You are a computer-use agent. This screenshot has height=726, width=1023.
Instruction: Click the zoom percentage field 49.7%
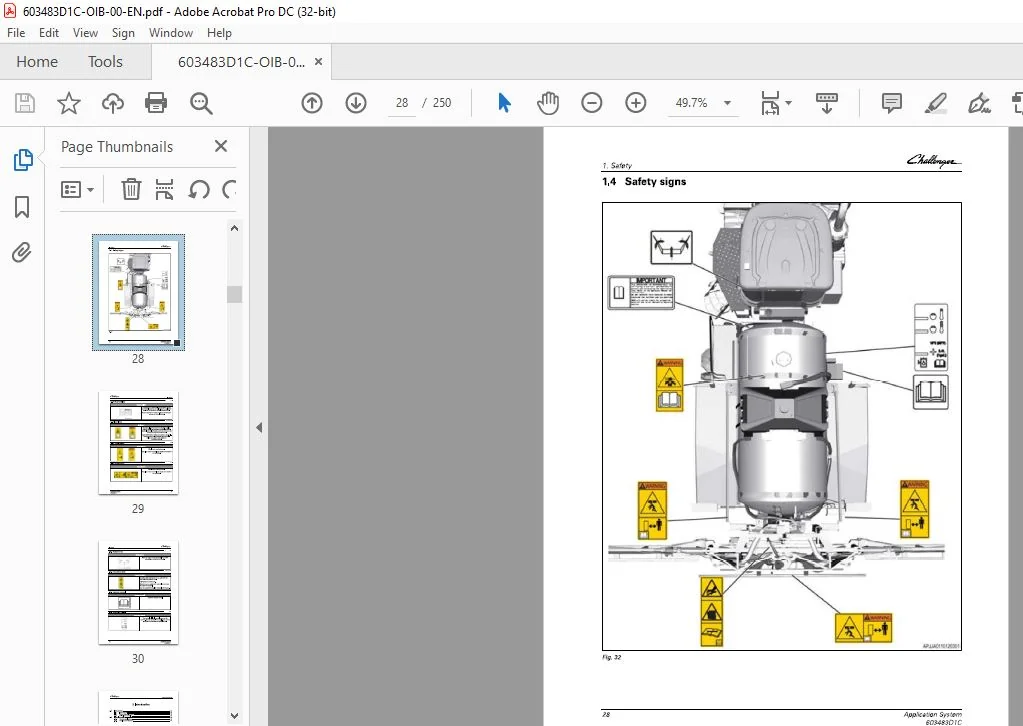point(692,103)
